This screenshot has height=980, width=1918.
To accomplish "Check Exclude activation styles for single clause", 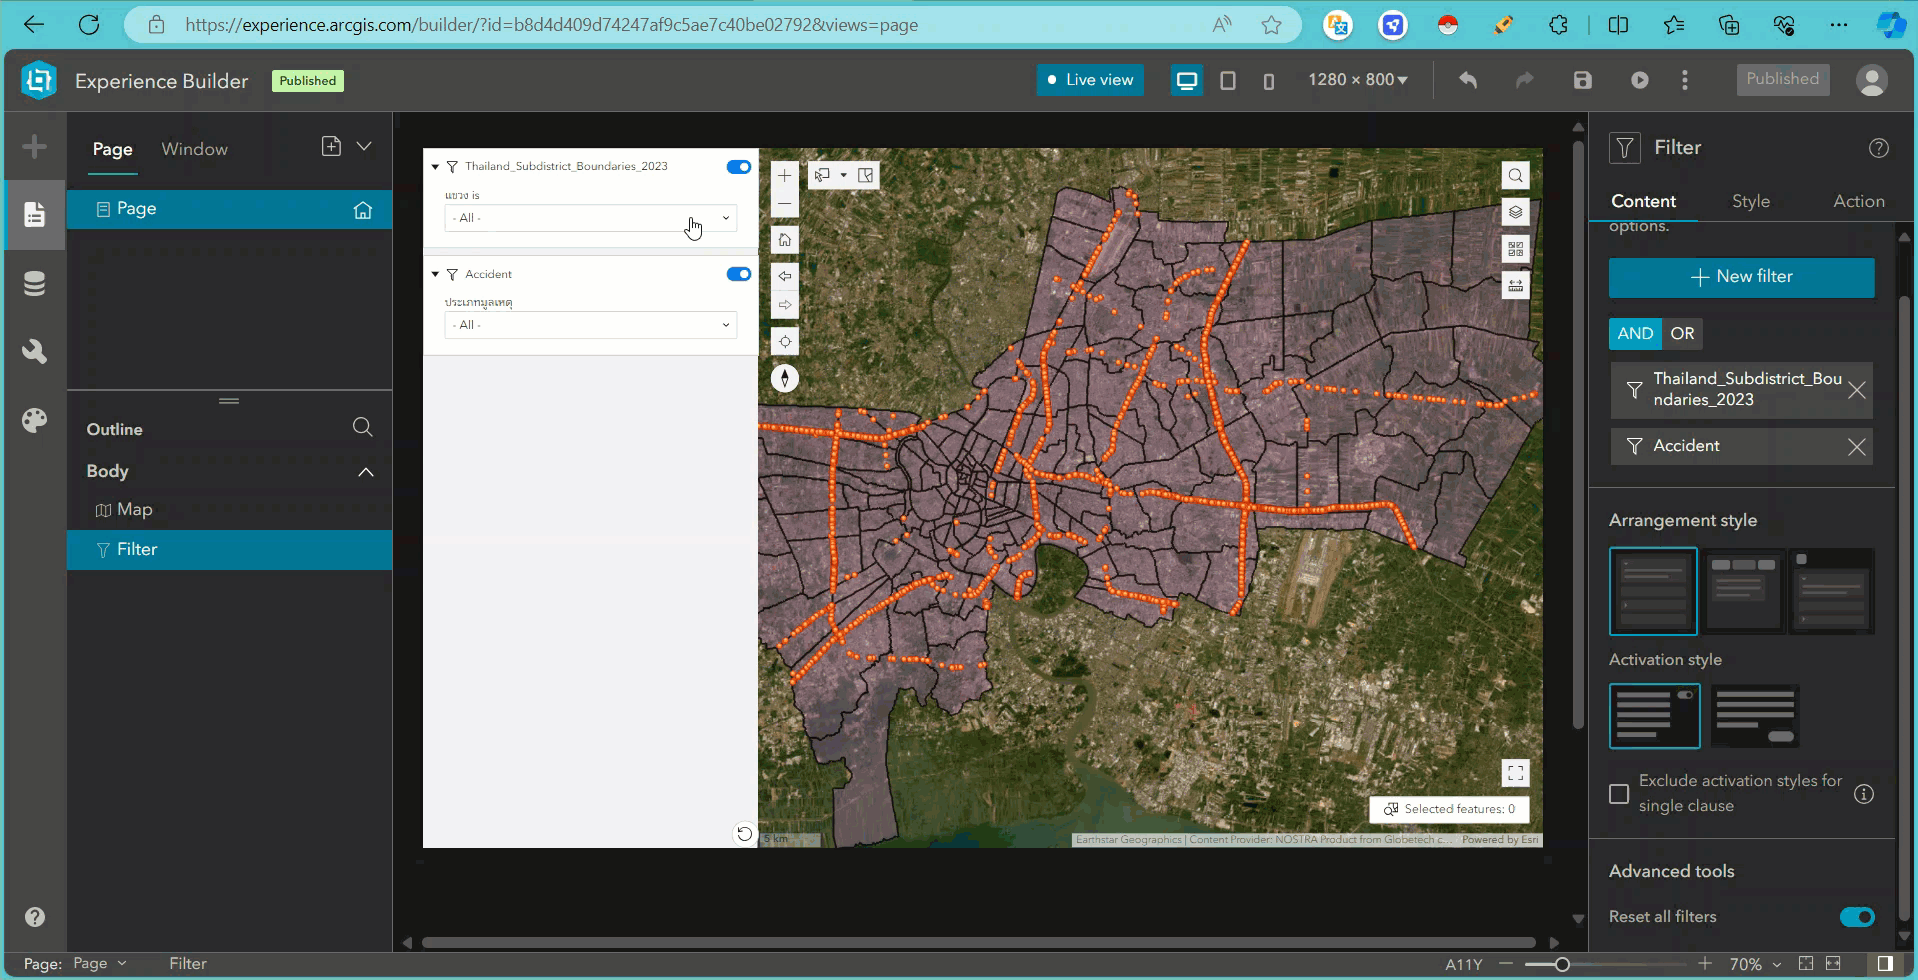I will click(1617, 793).
